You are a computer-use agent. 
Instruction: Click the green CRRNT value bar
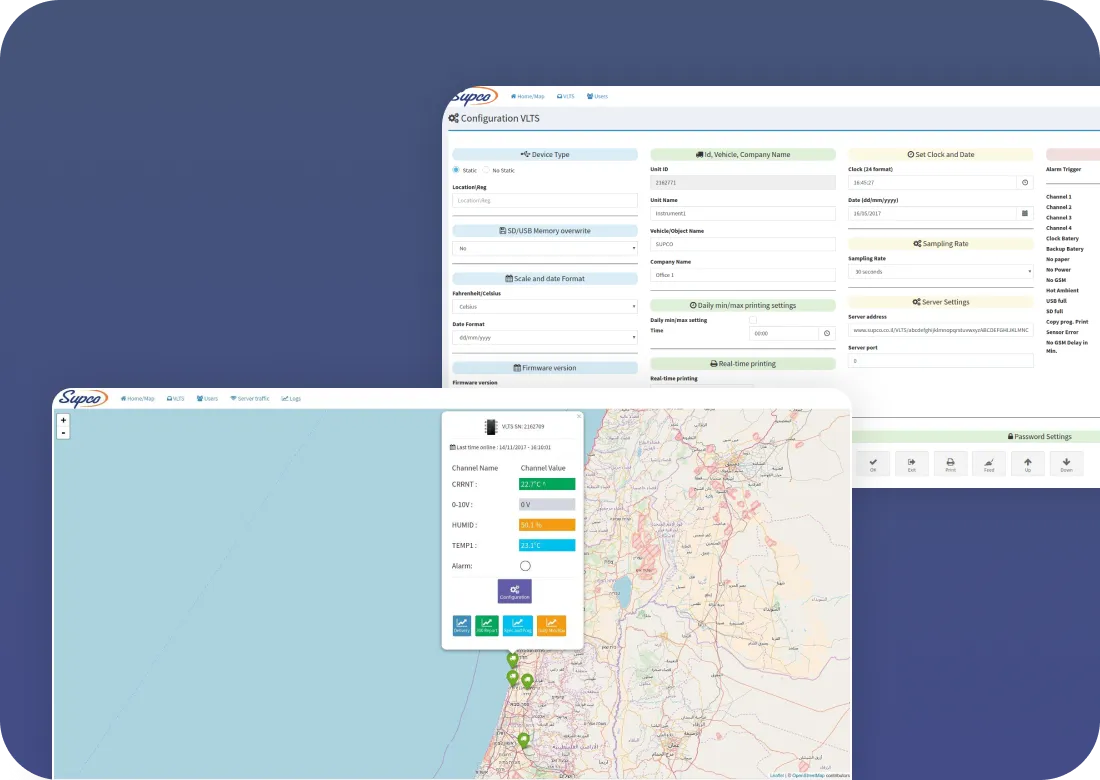pyautogui.click(x=547, y=484)
